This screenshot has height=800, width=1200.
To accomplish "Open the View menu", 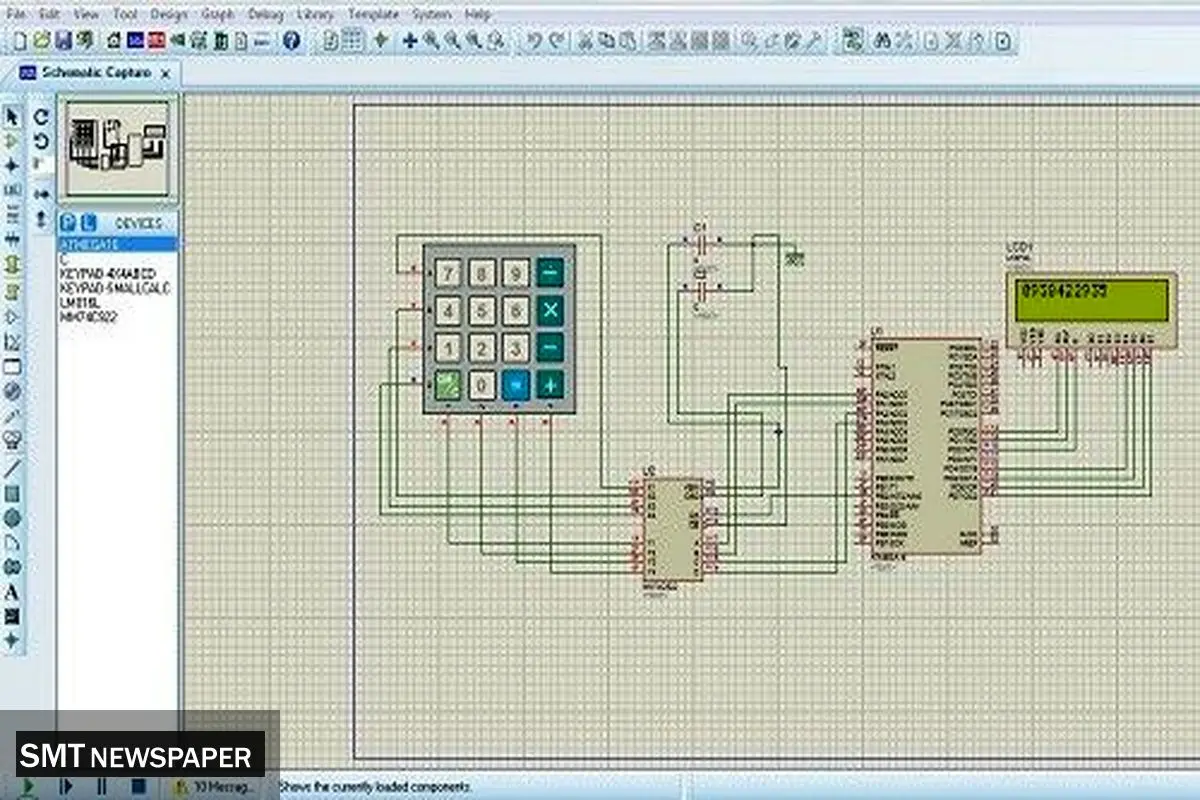I will coord(86,15).
